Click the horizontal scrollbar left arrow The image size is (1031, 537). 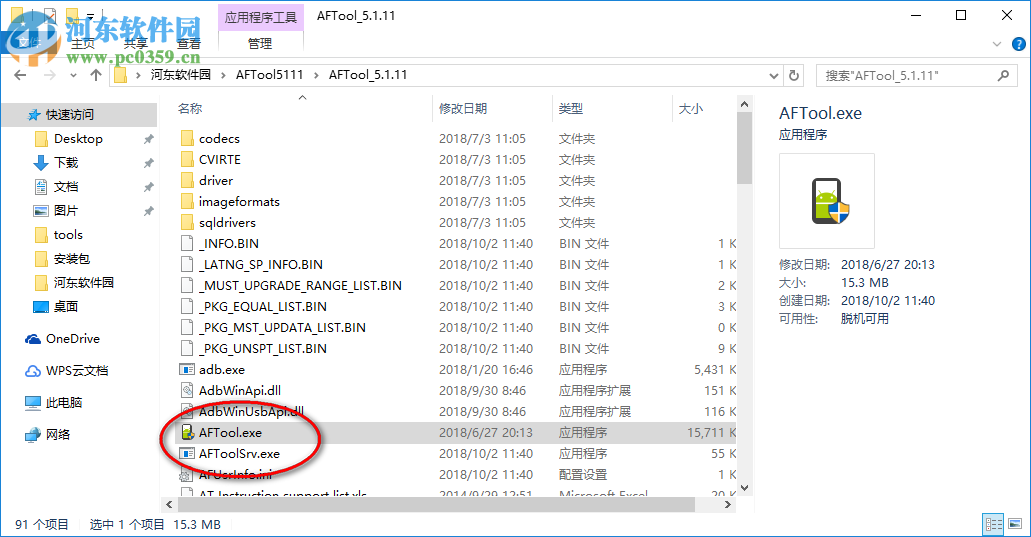169,505
